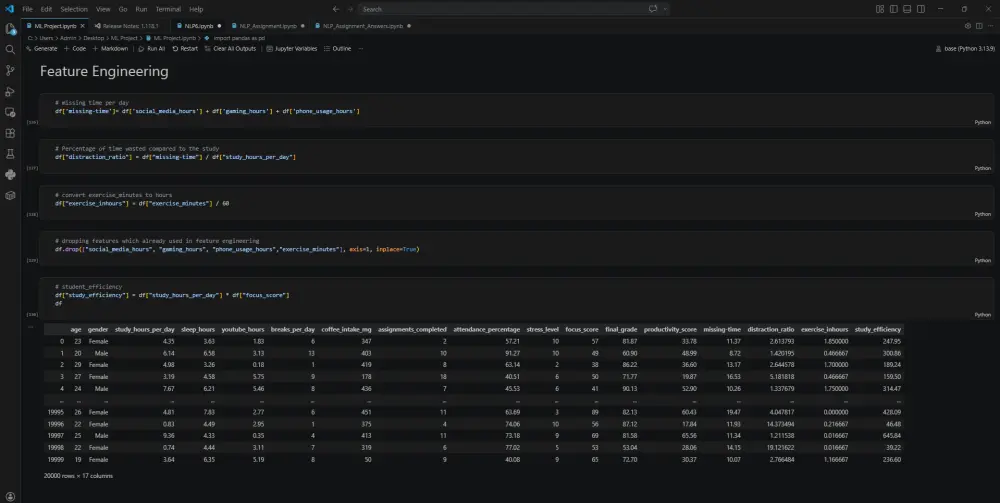This screenshot has height=503, width=1000.
Task: Toggle the secondary side bar
Action: click(921, 9)
